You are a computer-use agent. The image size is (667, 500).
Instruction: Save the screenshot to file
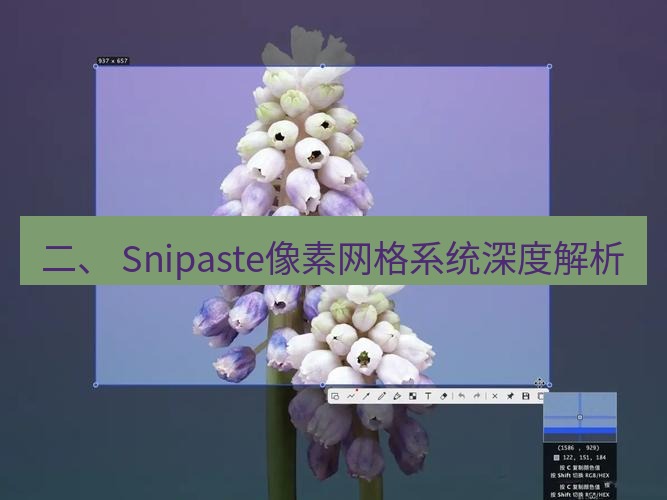pyautogui.click(x=526, y=396)
